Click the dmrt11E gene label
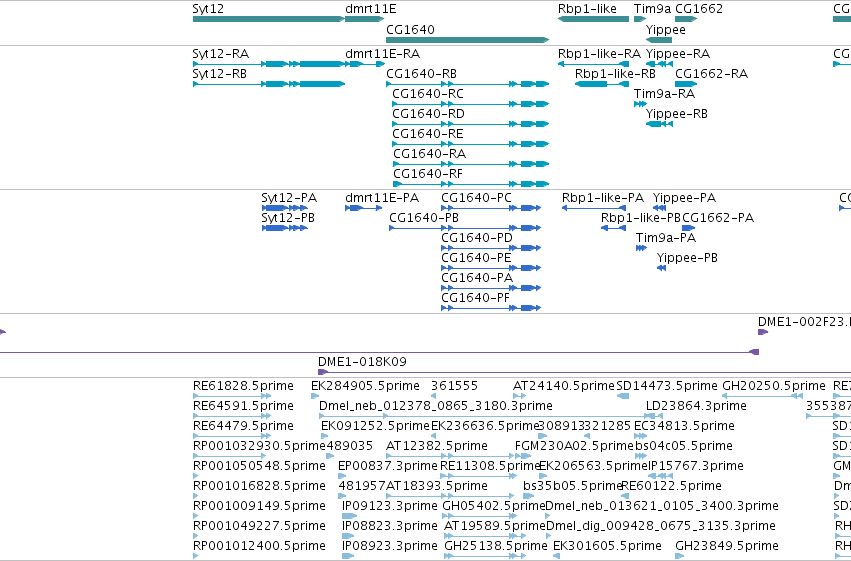The height and width of the screenshot is (561, 851). point(371,9)
